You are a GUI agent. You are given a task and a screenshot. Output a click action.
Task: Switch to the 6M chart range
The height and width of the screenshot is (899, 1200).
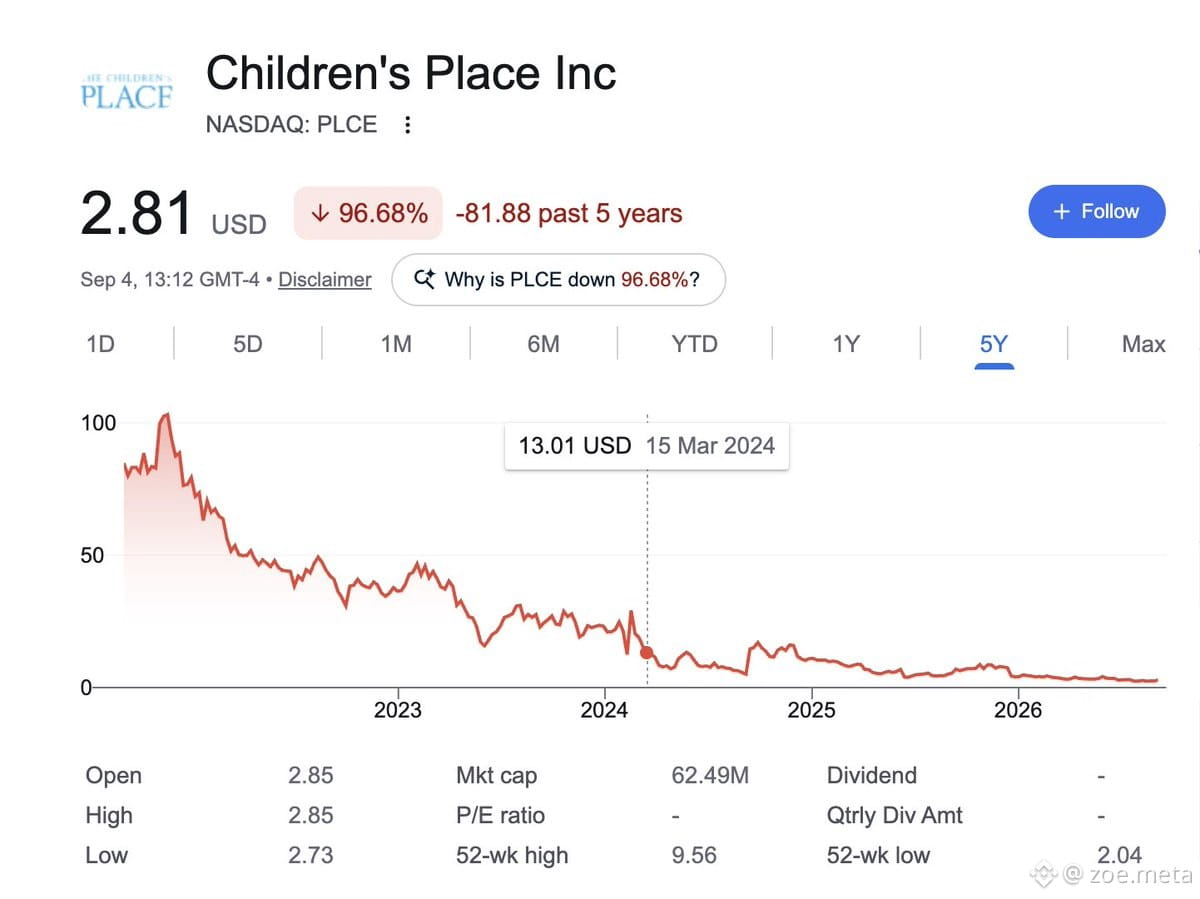[543, 344]
